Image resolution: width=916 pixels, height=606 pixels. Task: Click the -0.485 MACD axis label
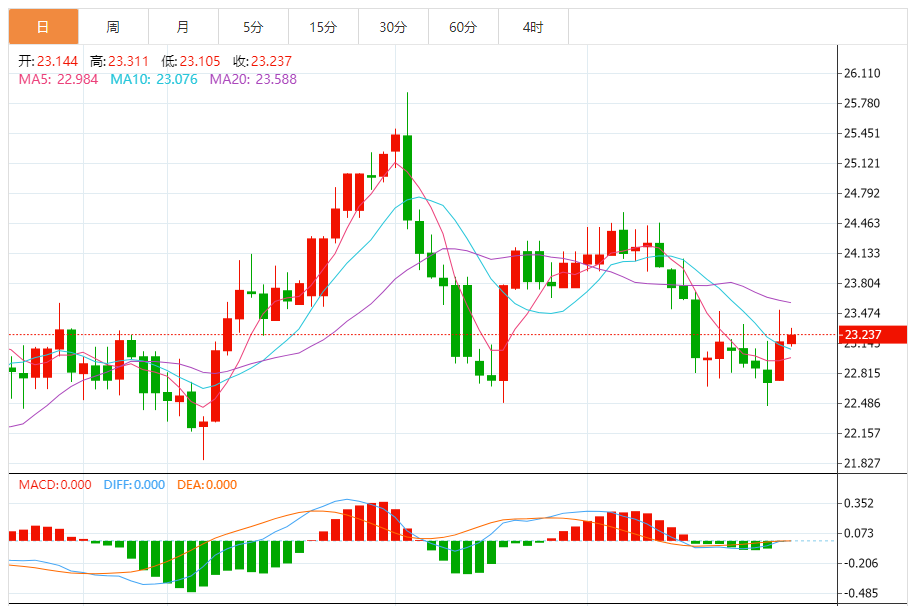[861, 594]
